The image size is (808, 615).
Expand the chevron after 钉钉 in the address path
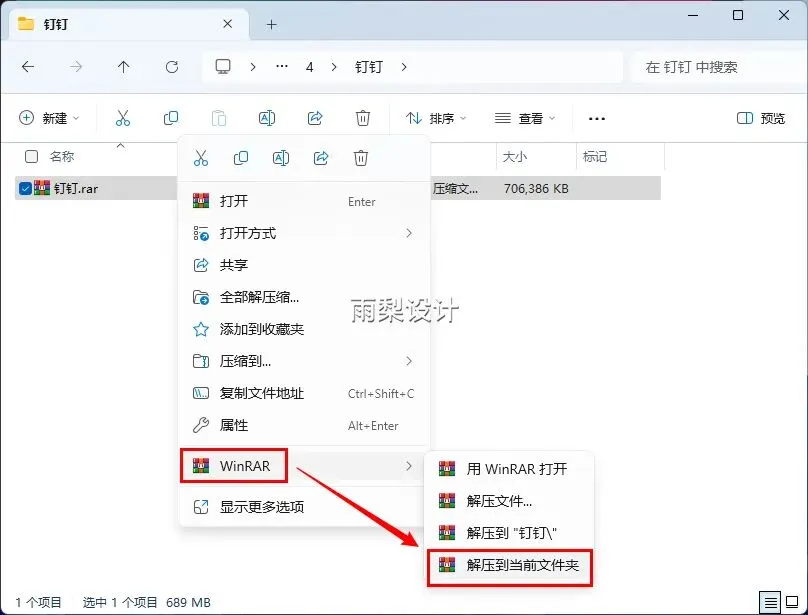(x=403, y=67)
